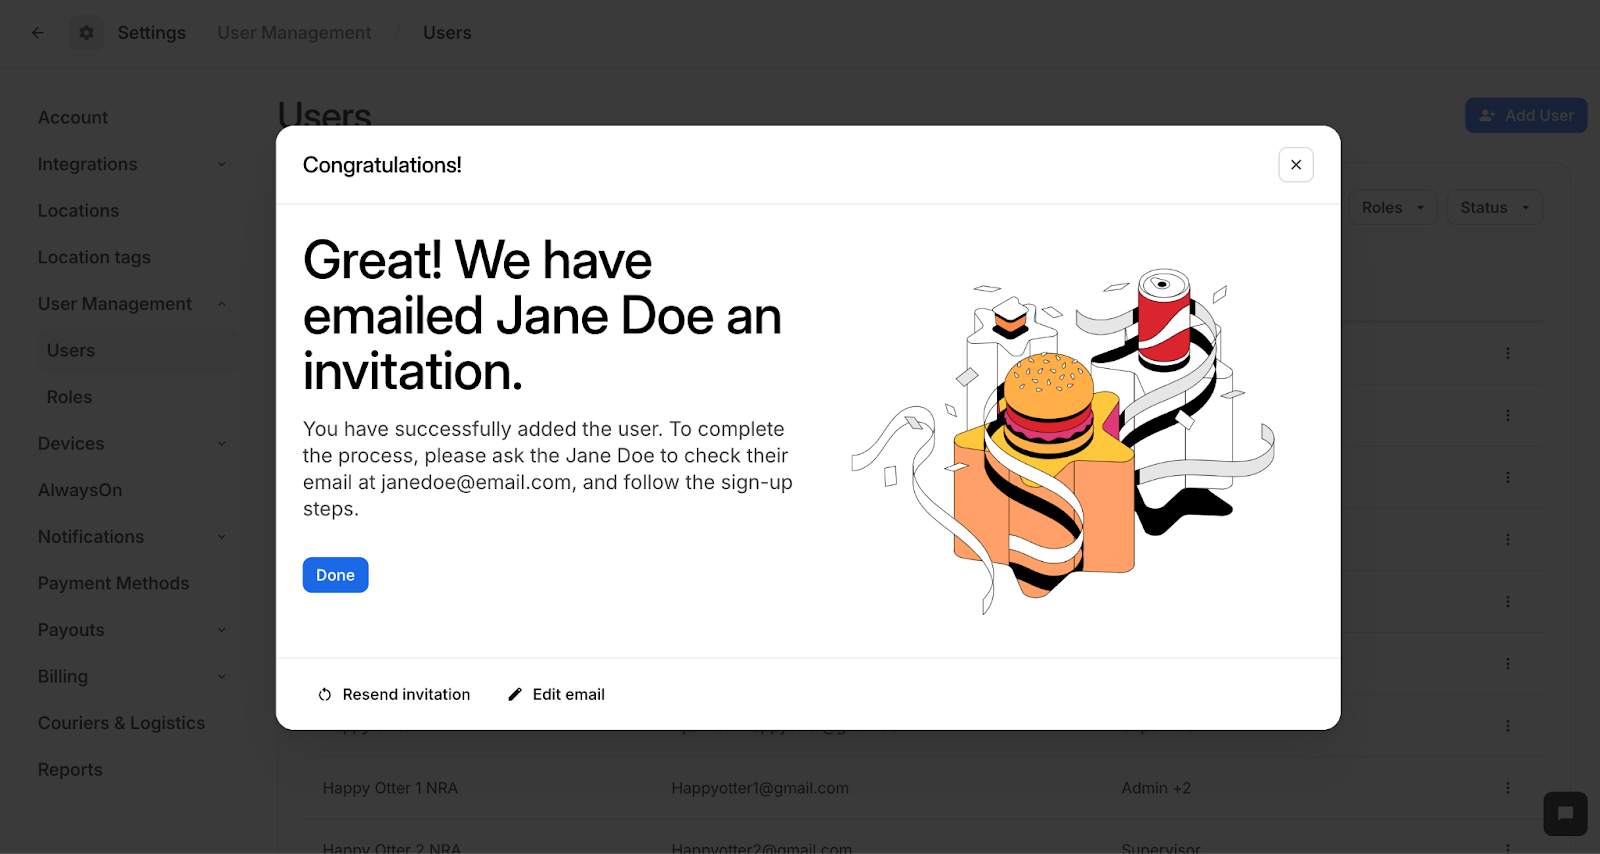Click the Settings gear icon

[87, 33]
